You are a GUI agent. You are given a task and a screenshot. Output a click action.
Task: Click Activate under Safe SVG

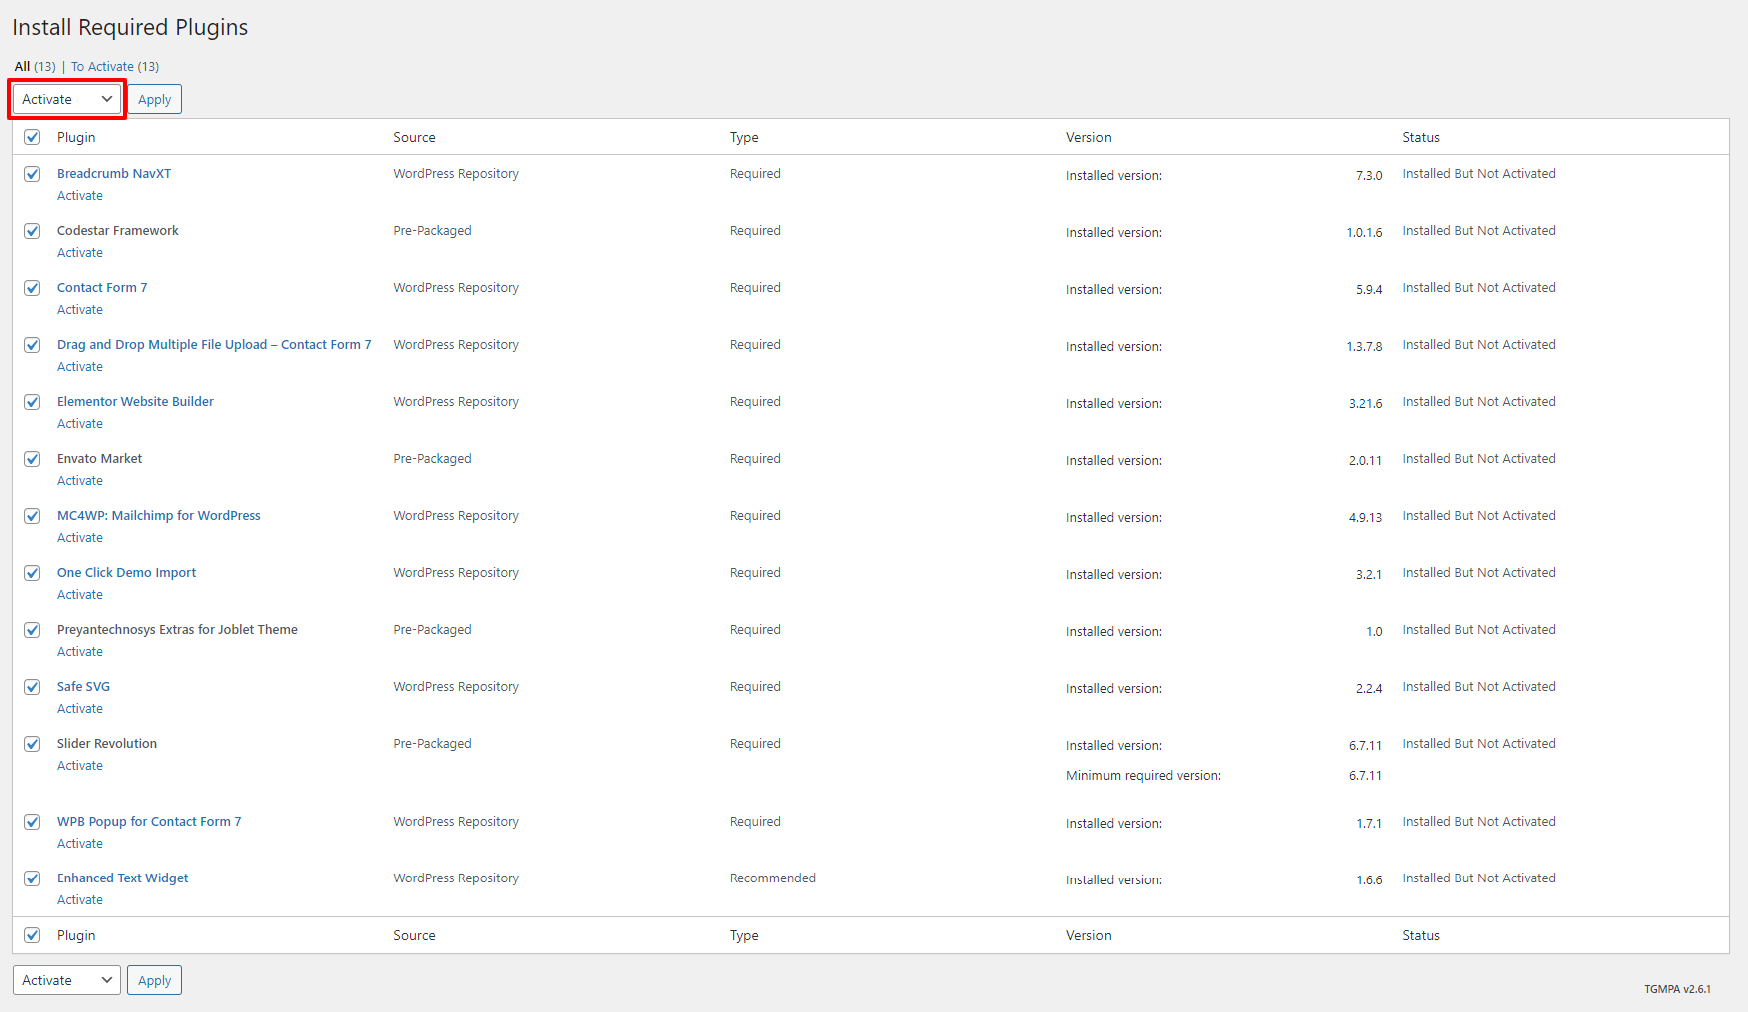[x=80, y=709]
